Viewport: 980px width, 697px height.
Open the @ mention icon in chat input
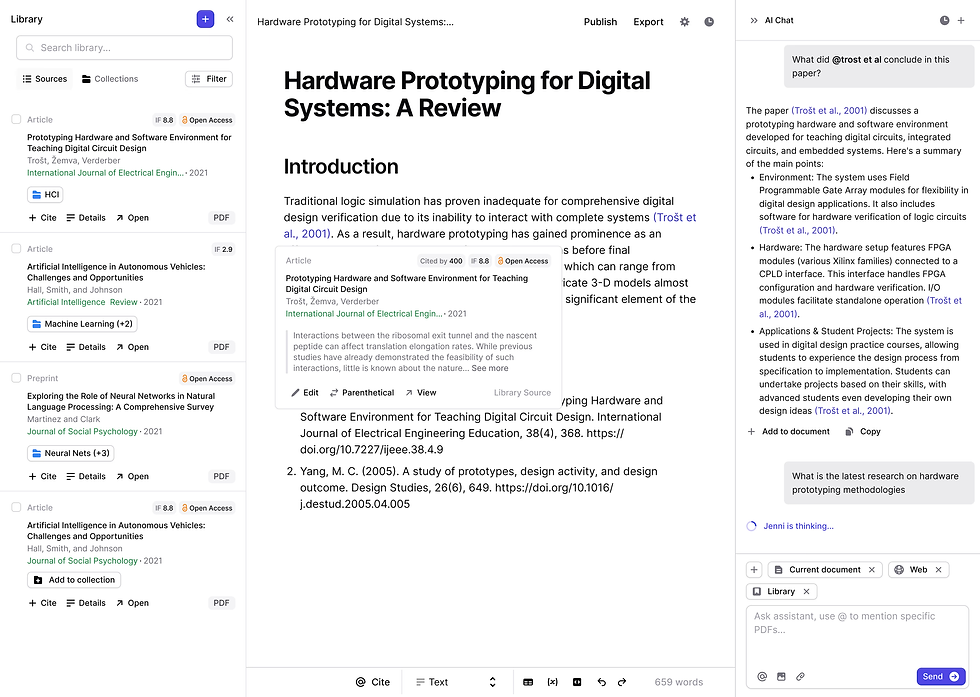tap(762, 676)
